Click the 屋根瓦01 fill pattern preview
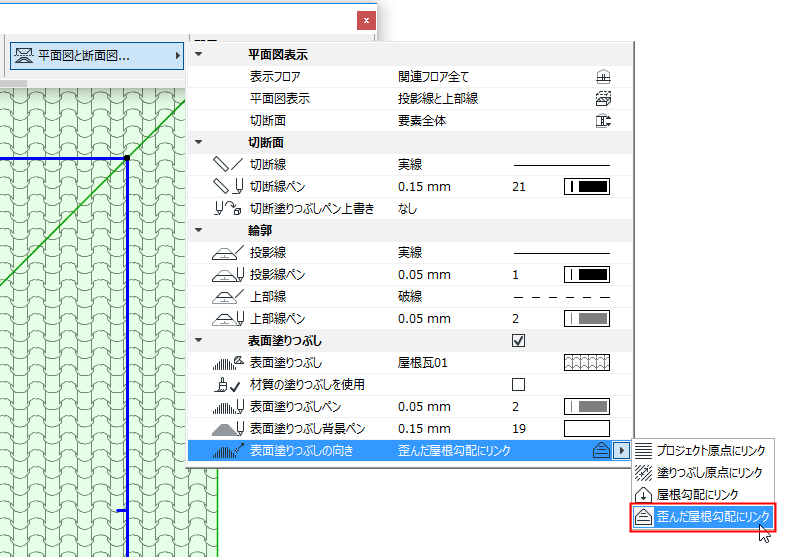This screenshot has width=789, height=557. [587, 363]
